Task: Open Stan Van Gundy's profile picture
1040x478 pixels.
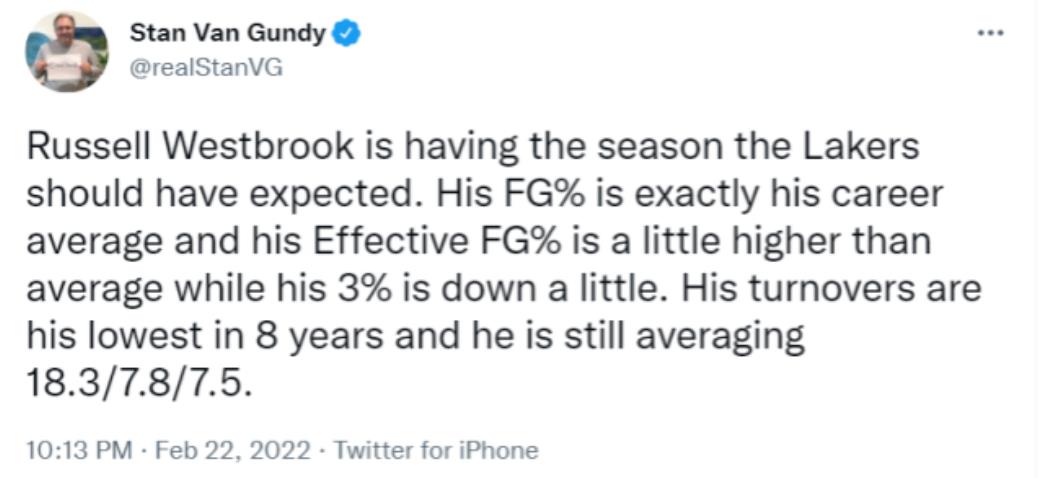Action: (68, 51)
